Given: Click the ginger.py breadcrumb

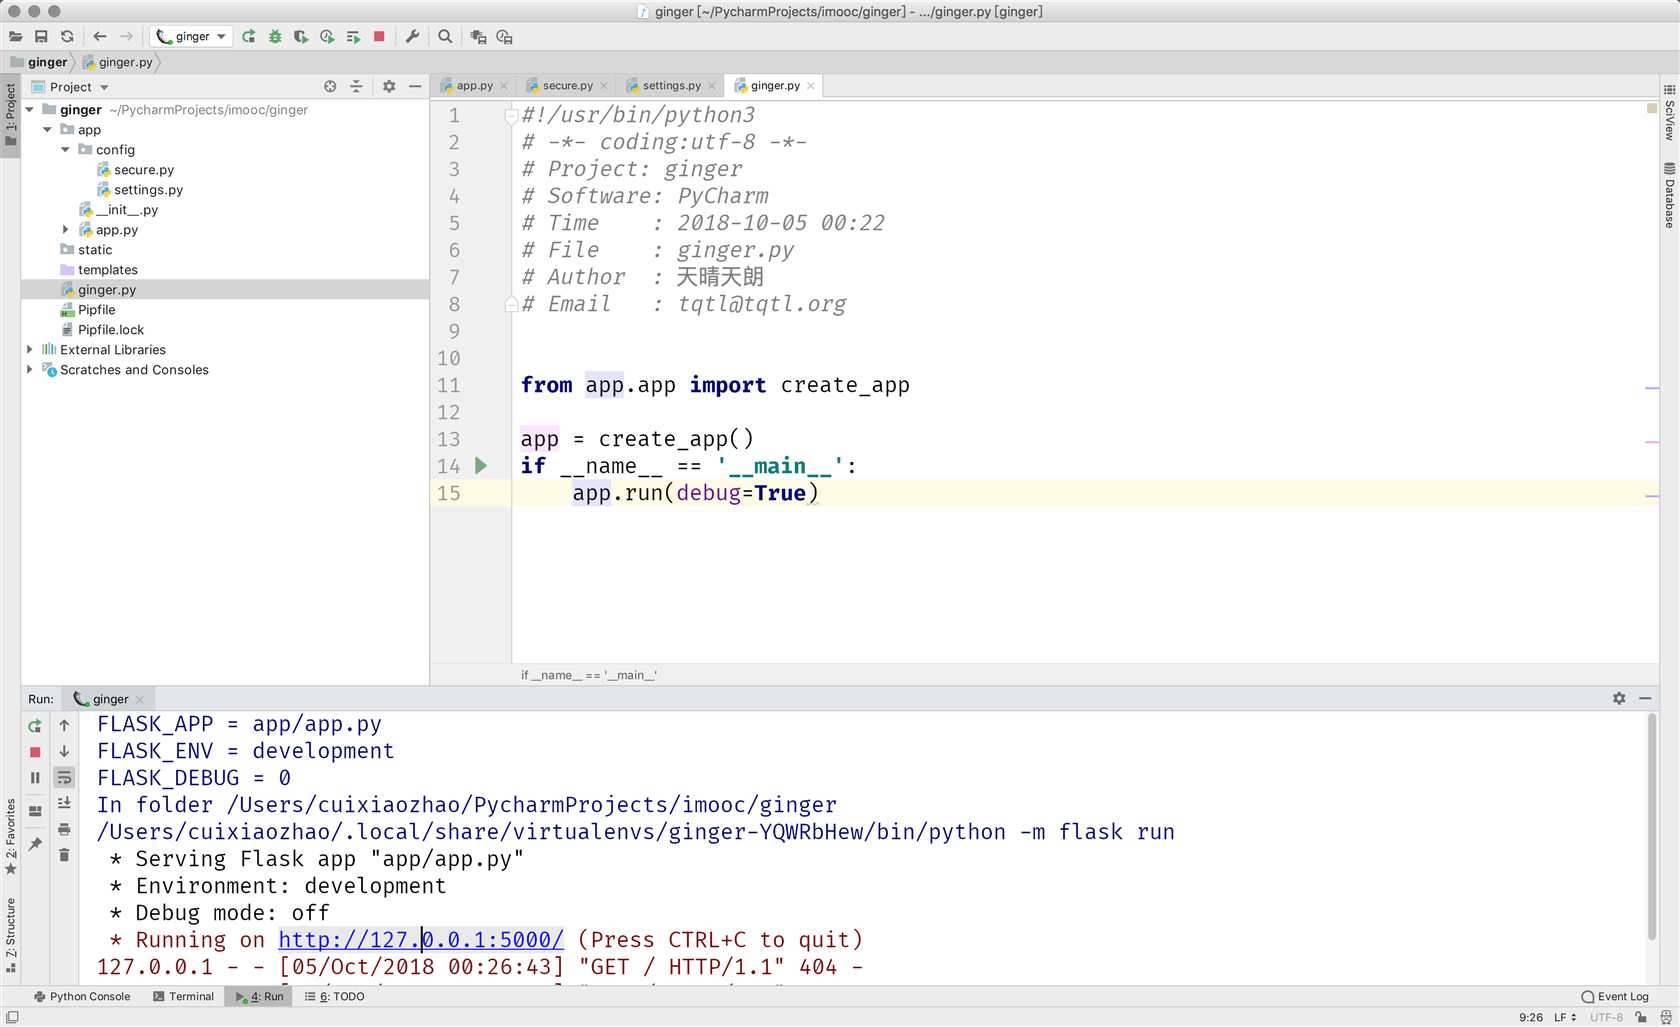Looking at the screenshot, I should (118, 62).
